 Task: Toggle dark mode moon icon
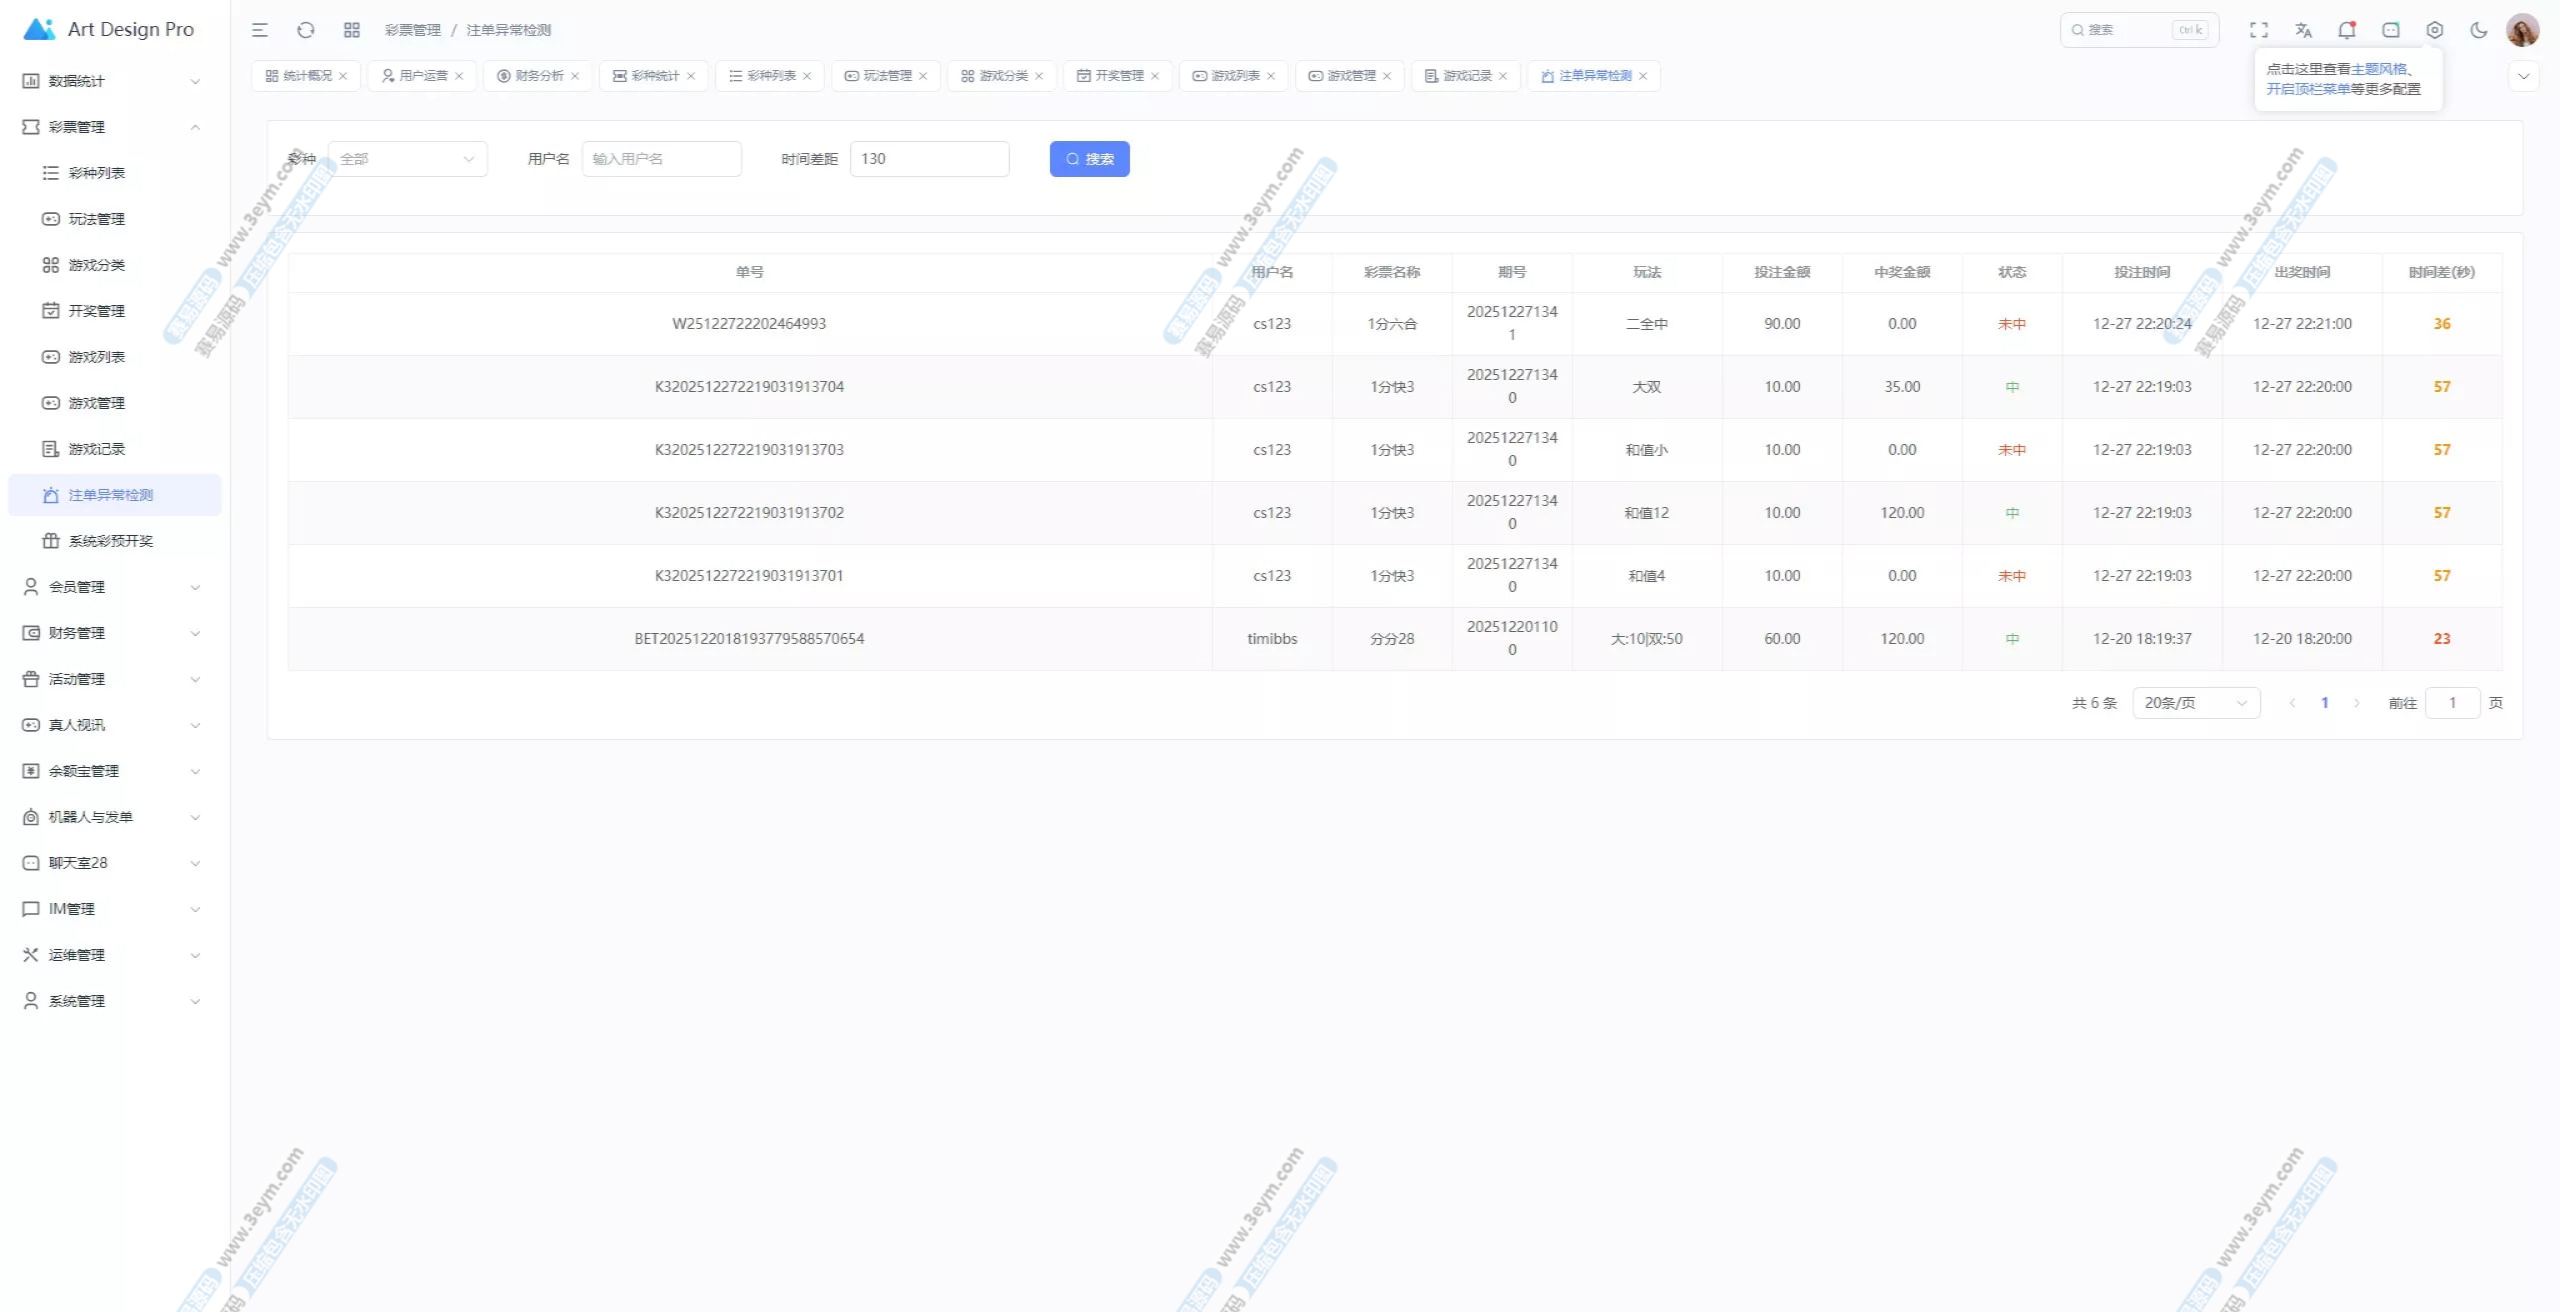click(2479, 30)
